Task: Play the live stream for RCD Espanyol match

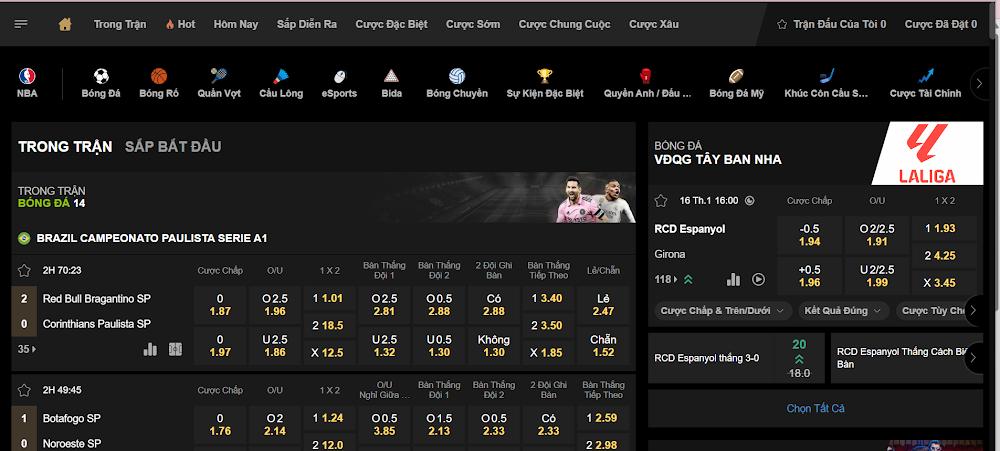Action: tap(758, 280)
